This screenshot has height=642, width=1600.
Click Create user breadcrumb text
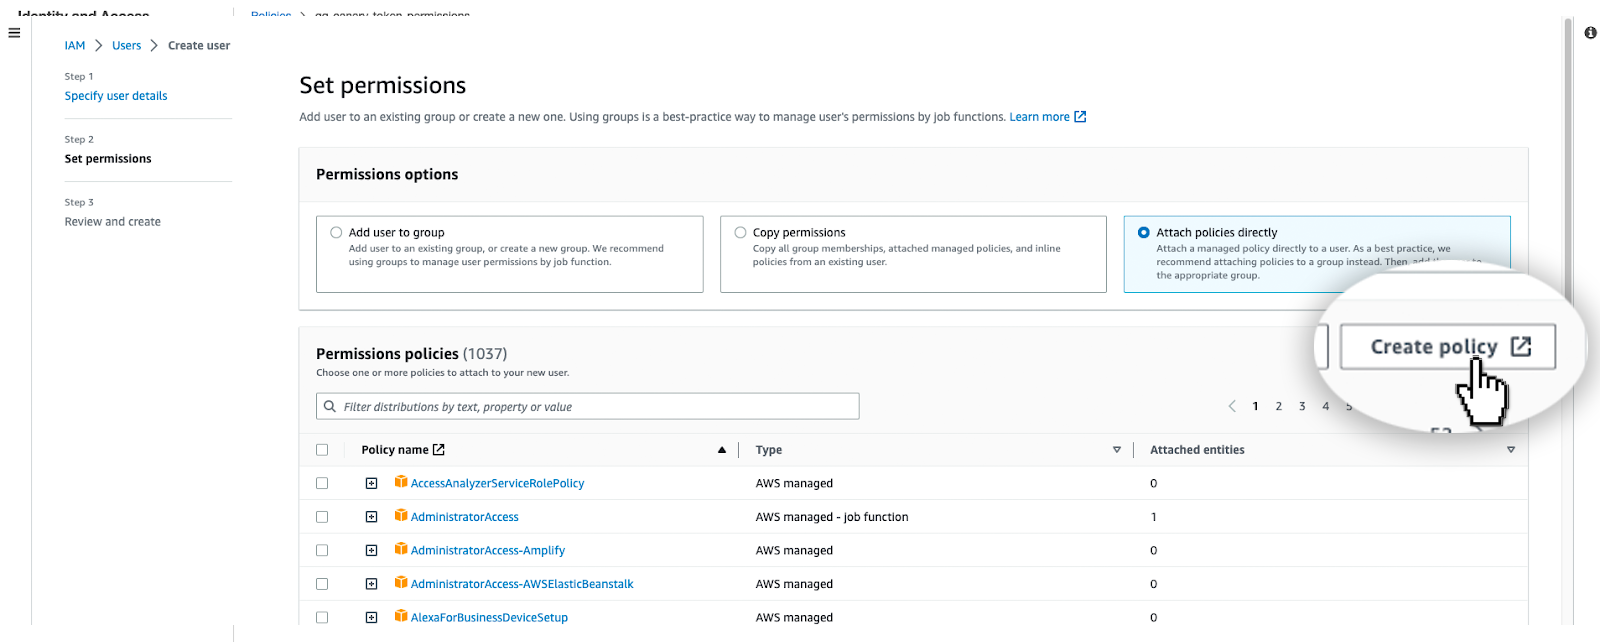pos(199,45)
